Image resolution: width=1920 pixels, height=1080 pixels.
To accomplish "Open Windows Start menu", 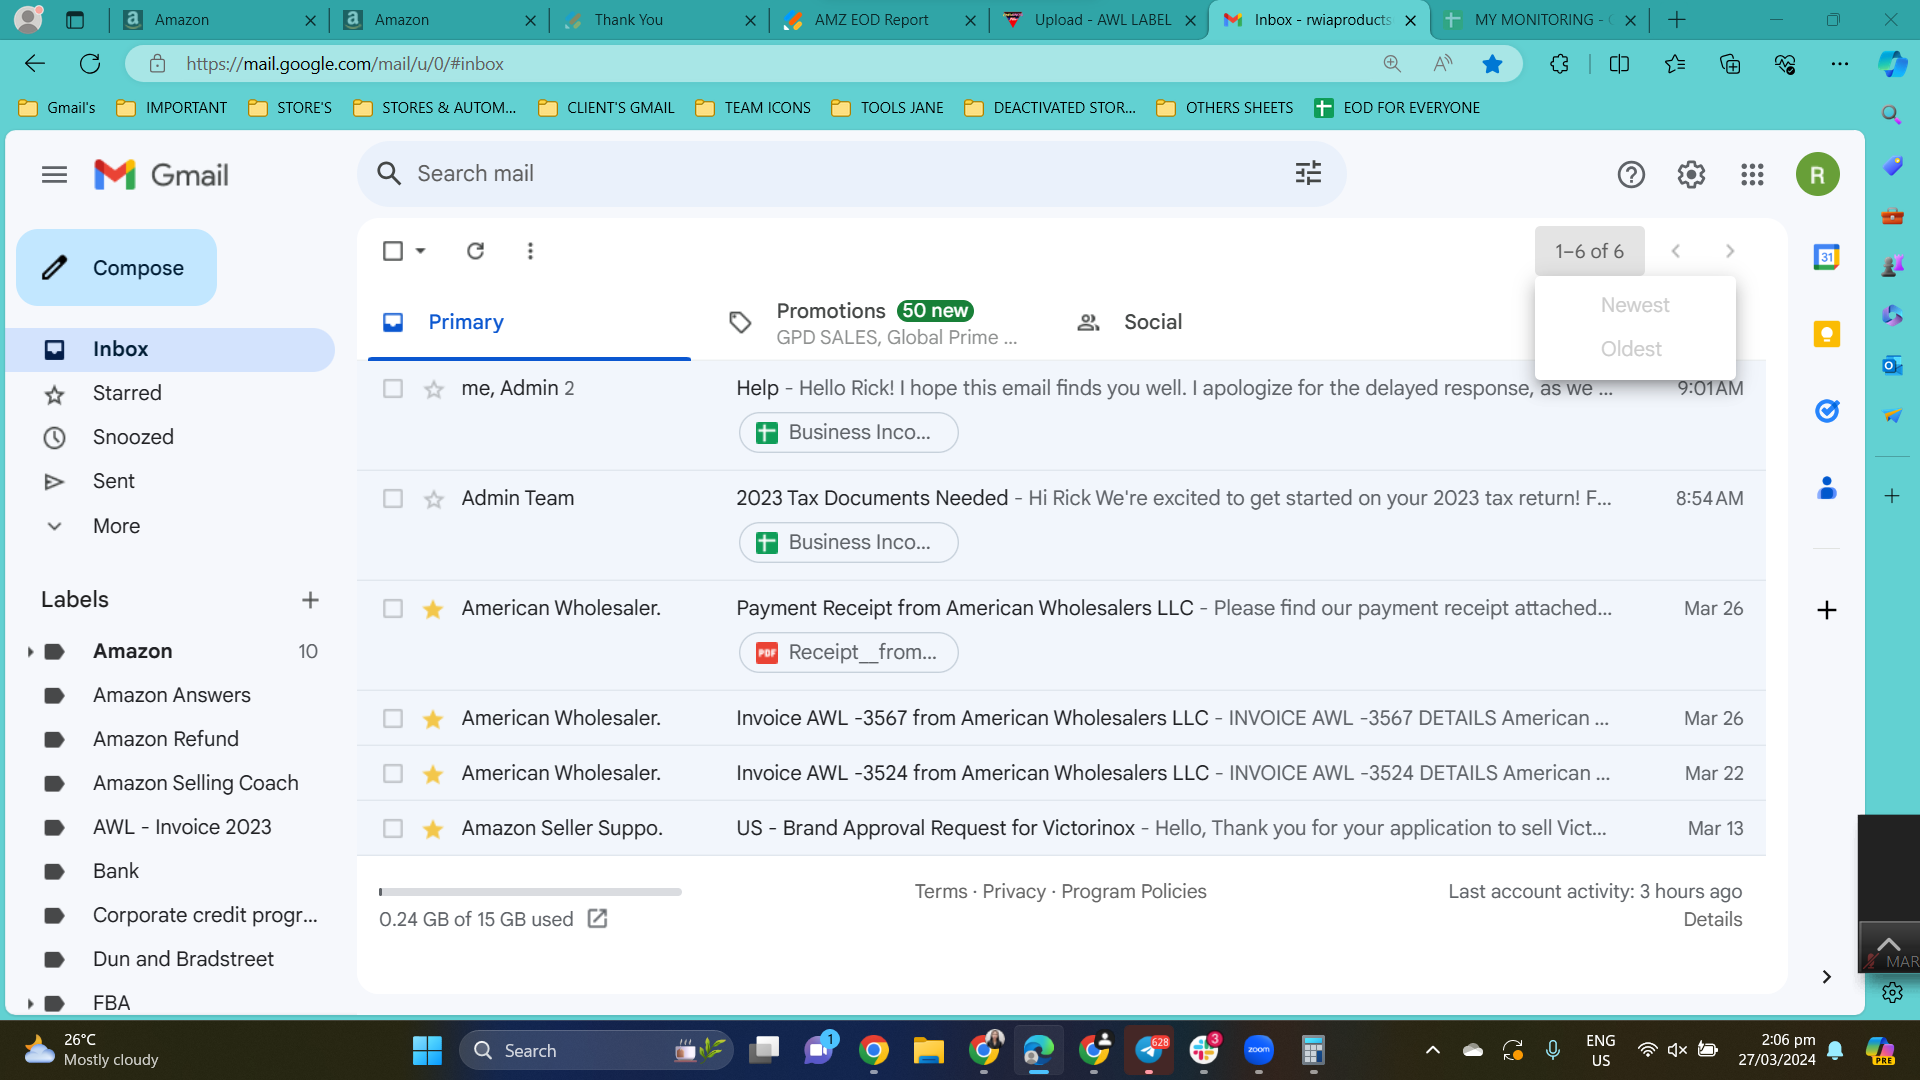I will pyautogui.click(x=427, y=1050).
